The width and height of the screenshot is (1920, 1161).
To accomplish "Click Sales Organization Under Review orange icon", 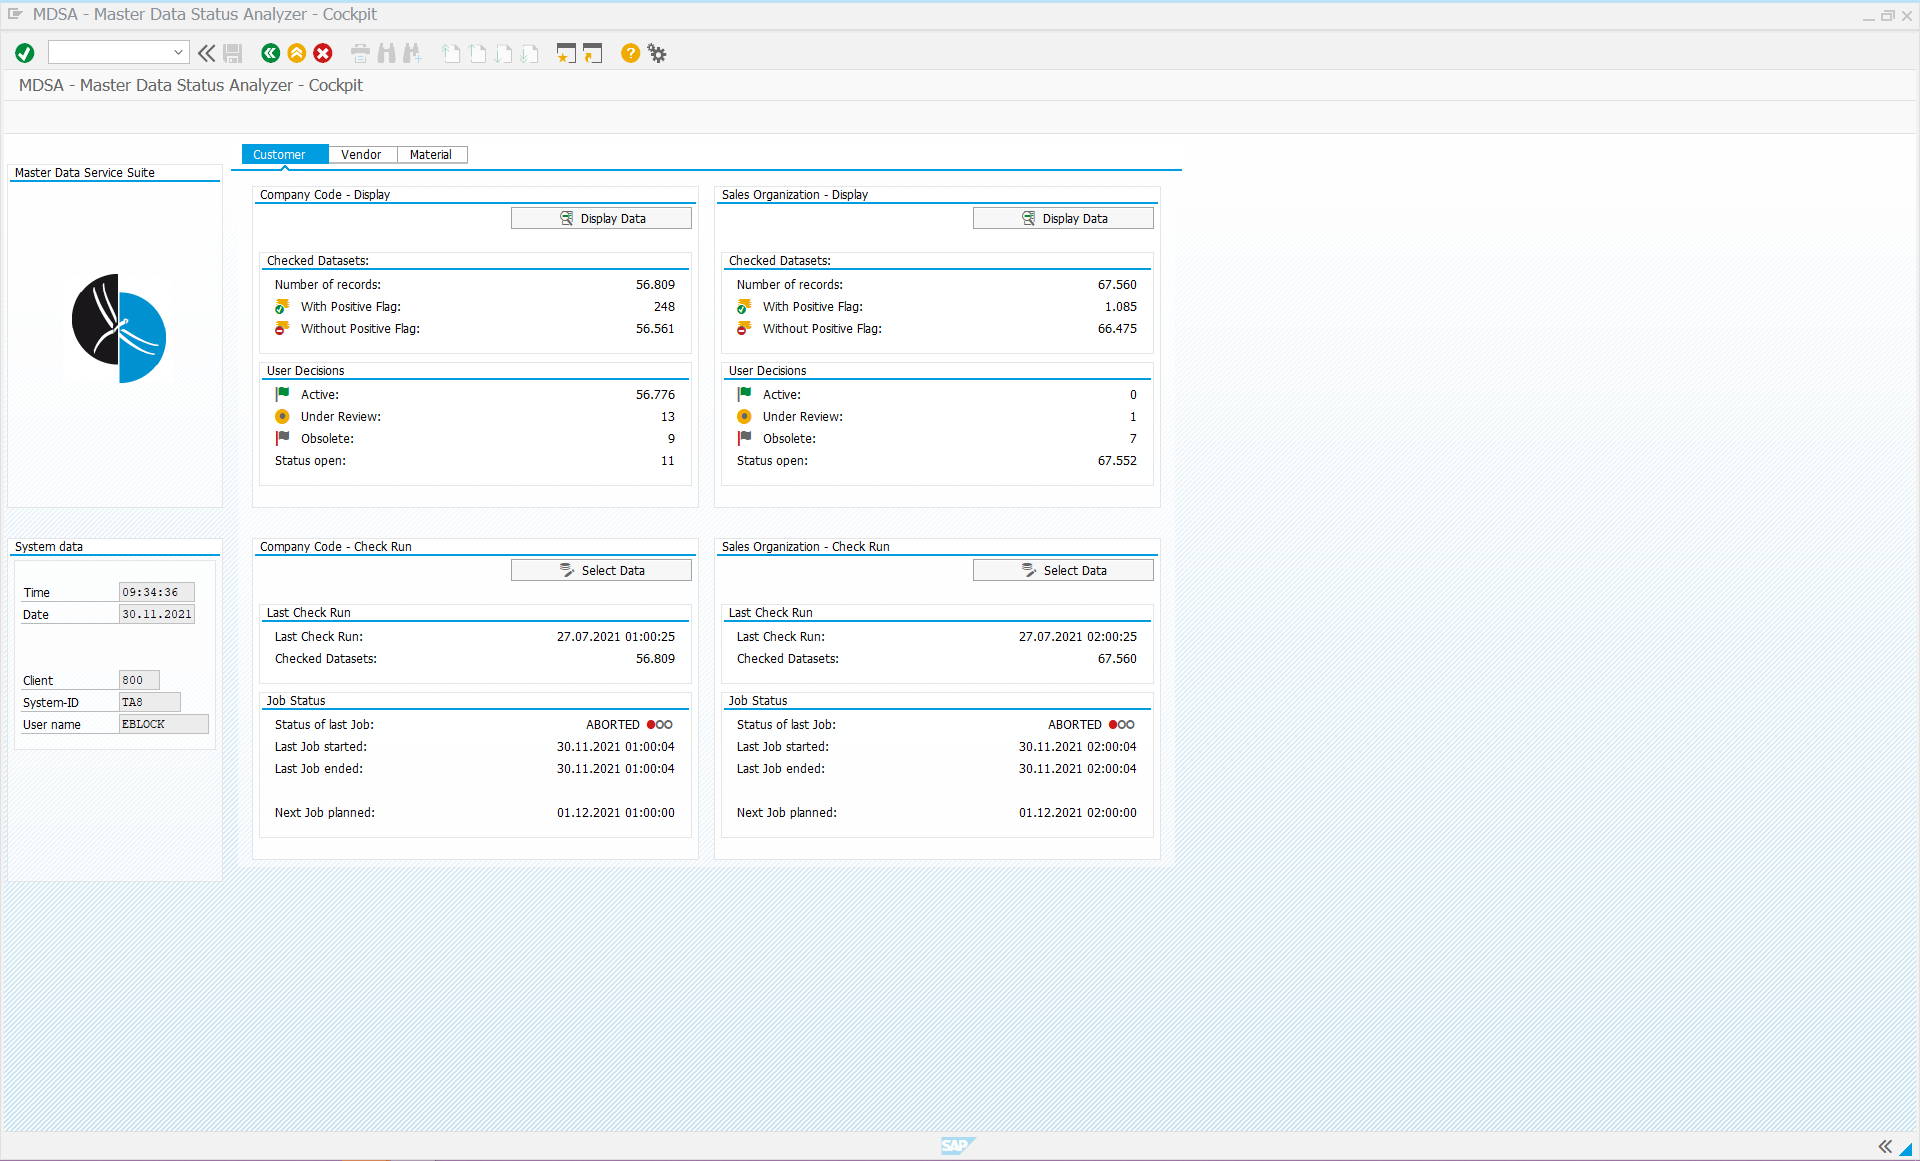I will tap(745, 416).
